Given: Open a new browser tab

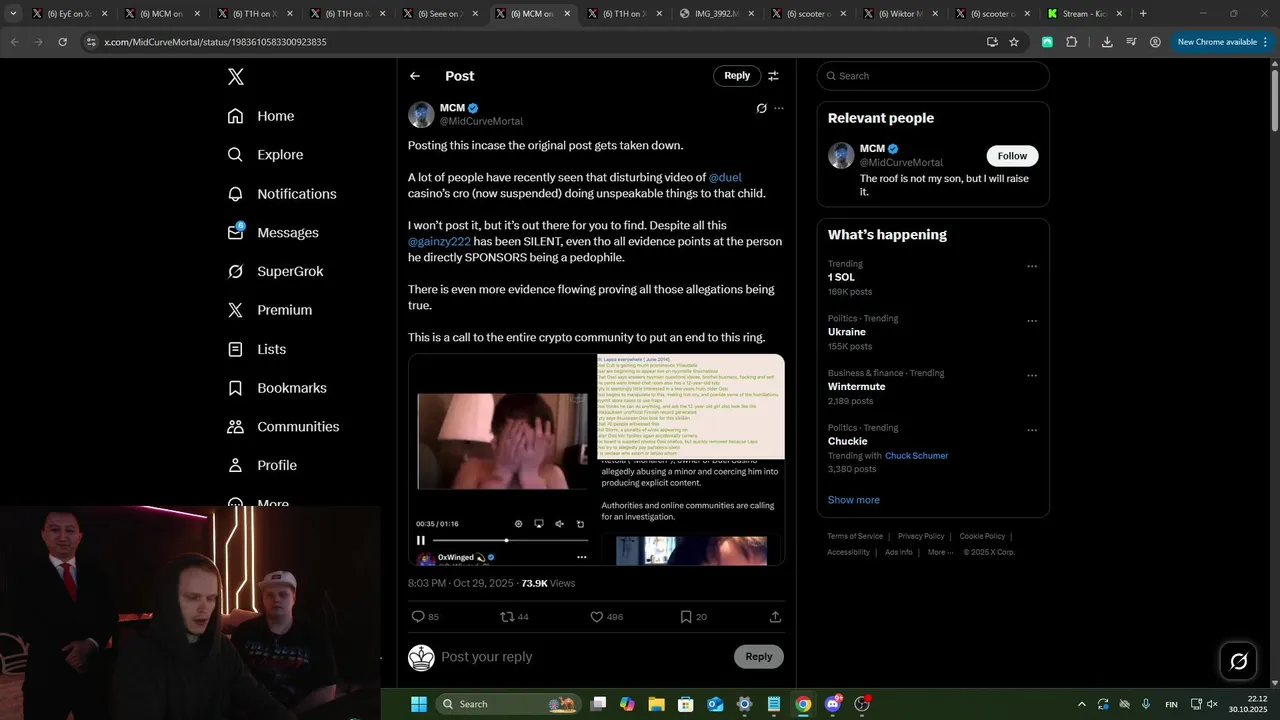Looking at the screenshot, I should (x=1143, y=14).
